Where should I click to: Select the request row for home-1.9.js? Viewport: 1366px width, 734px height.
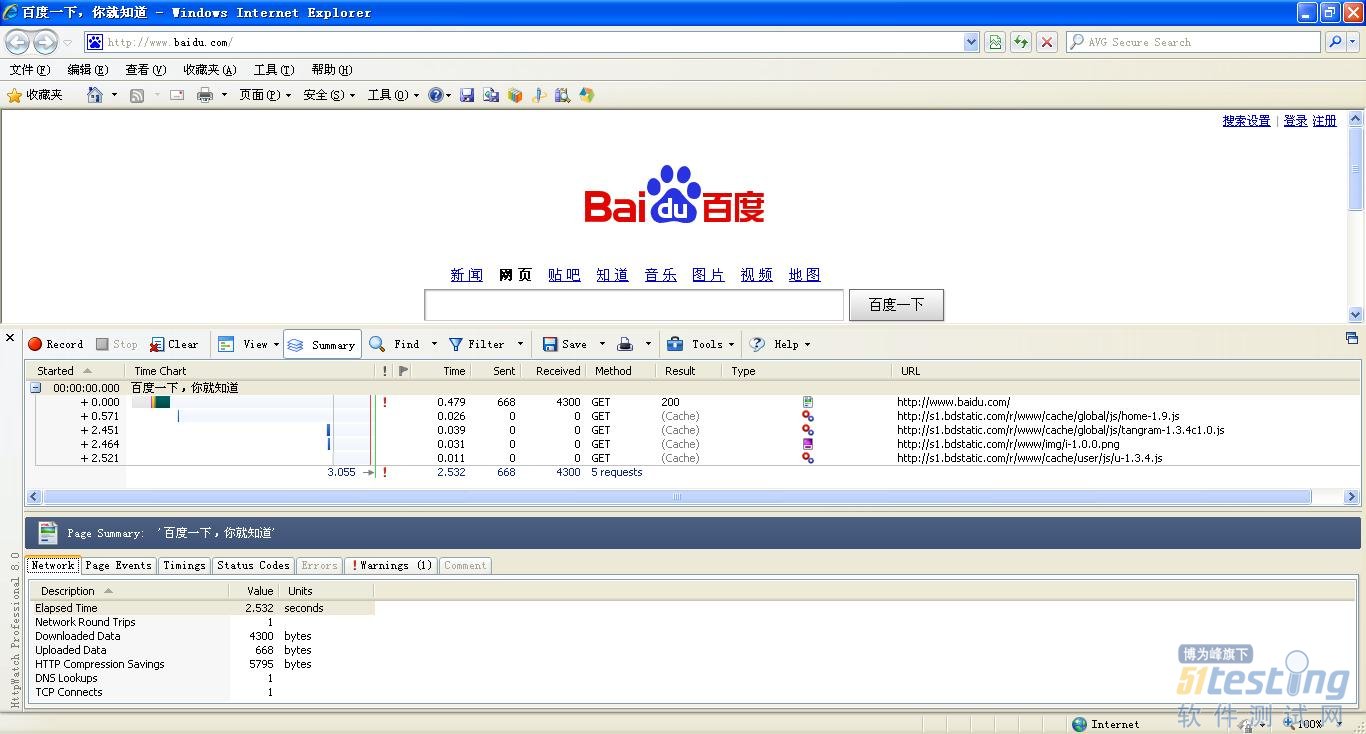692,416
